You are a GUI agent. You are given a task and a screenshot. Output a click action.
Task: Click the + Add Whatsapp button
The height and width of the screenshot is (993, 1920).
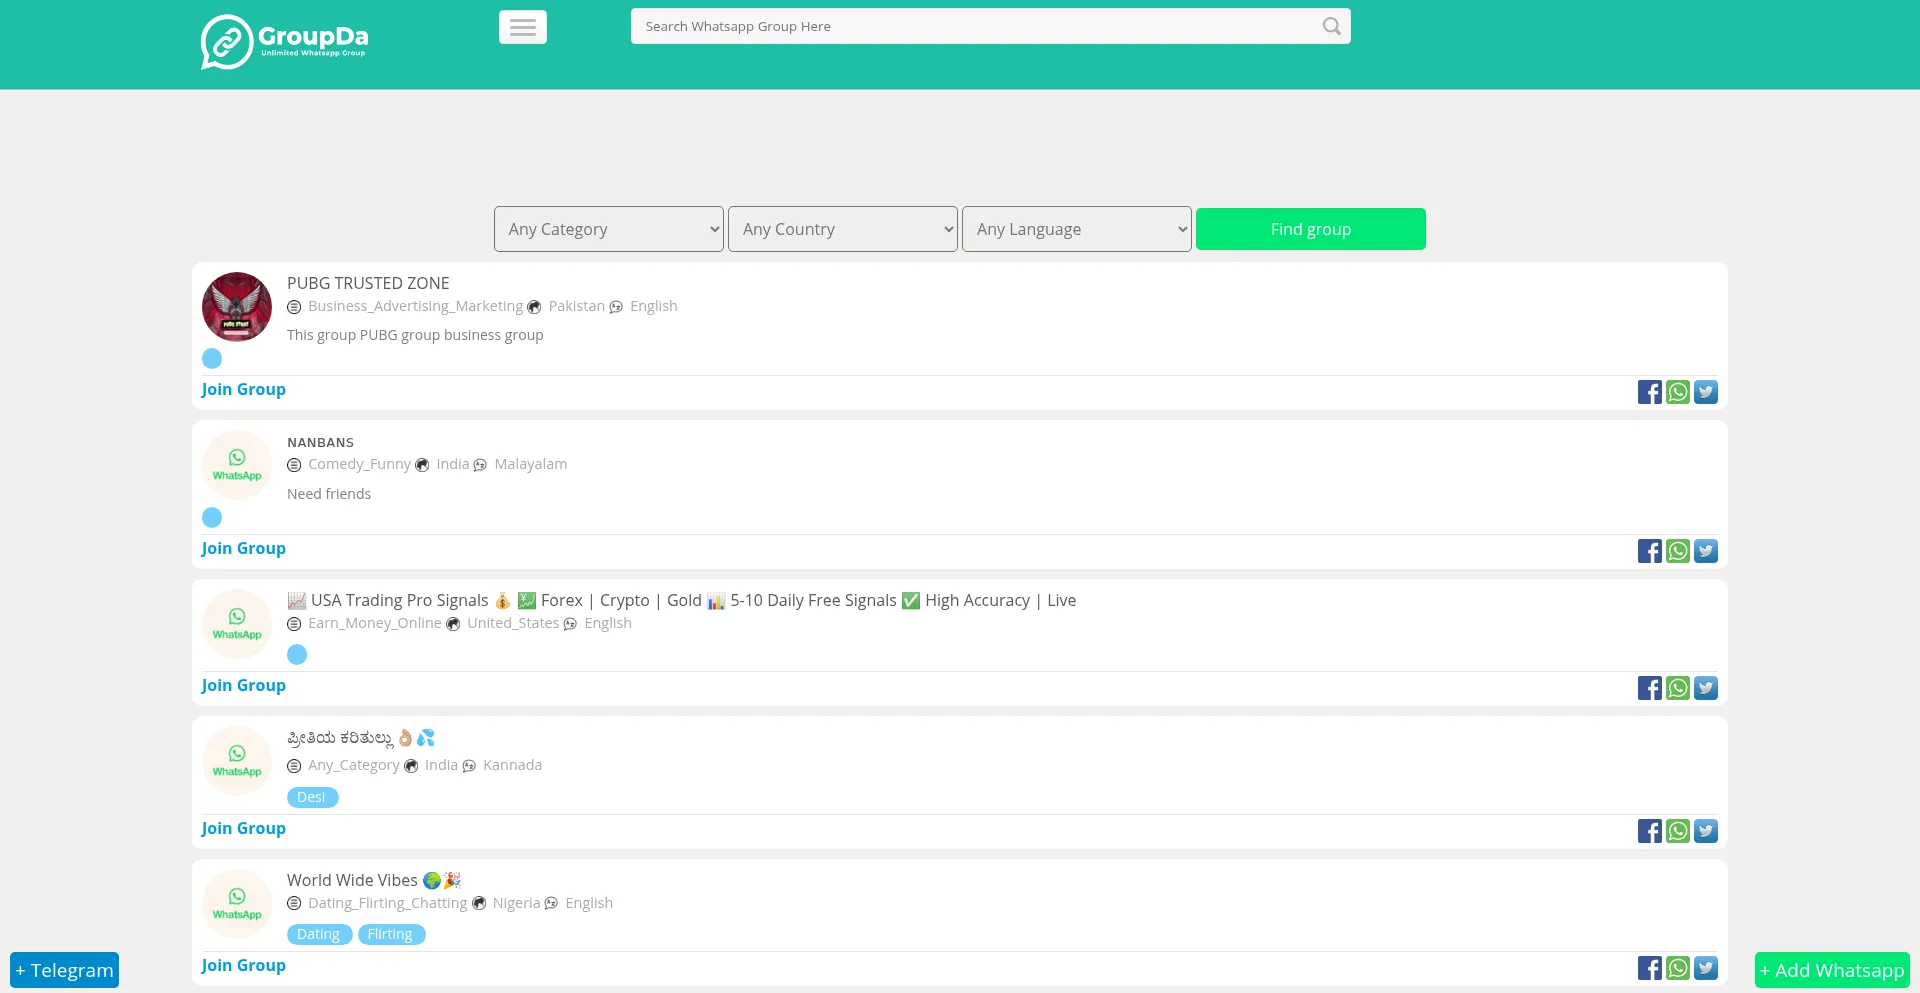tap(1832, 970)
